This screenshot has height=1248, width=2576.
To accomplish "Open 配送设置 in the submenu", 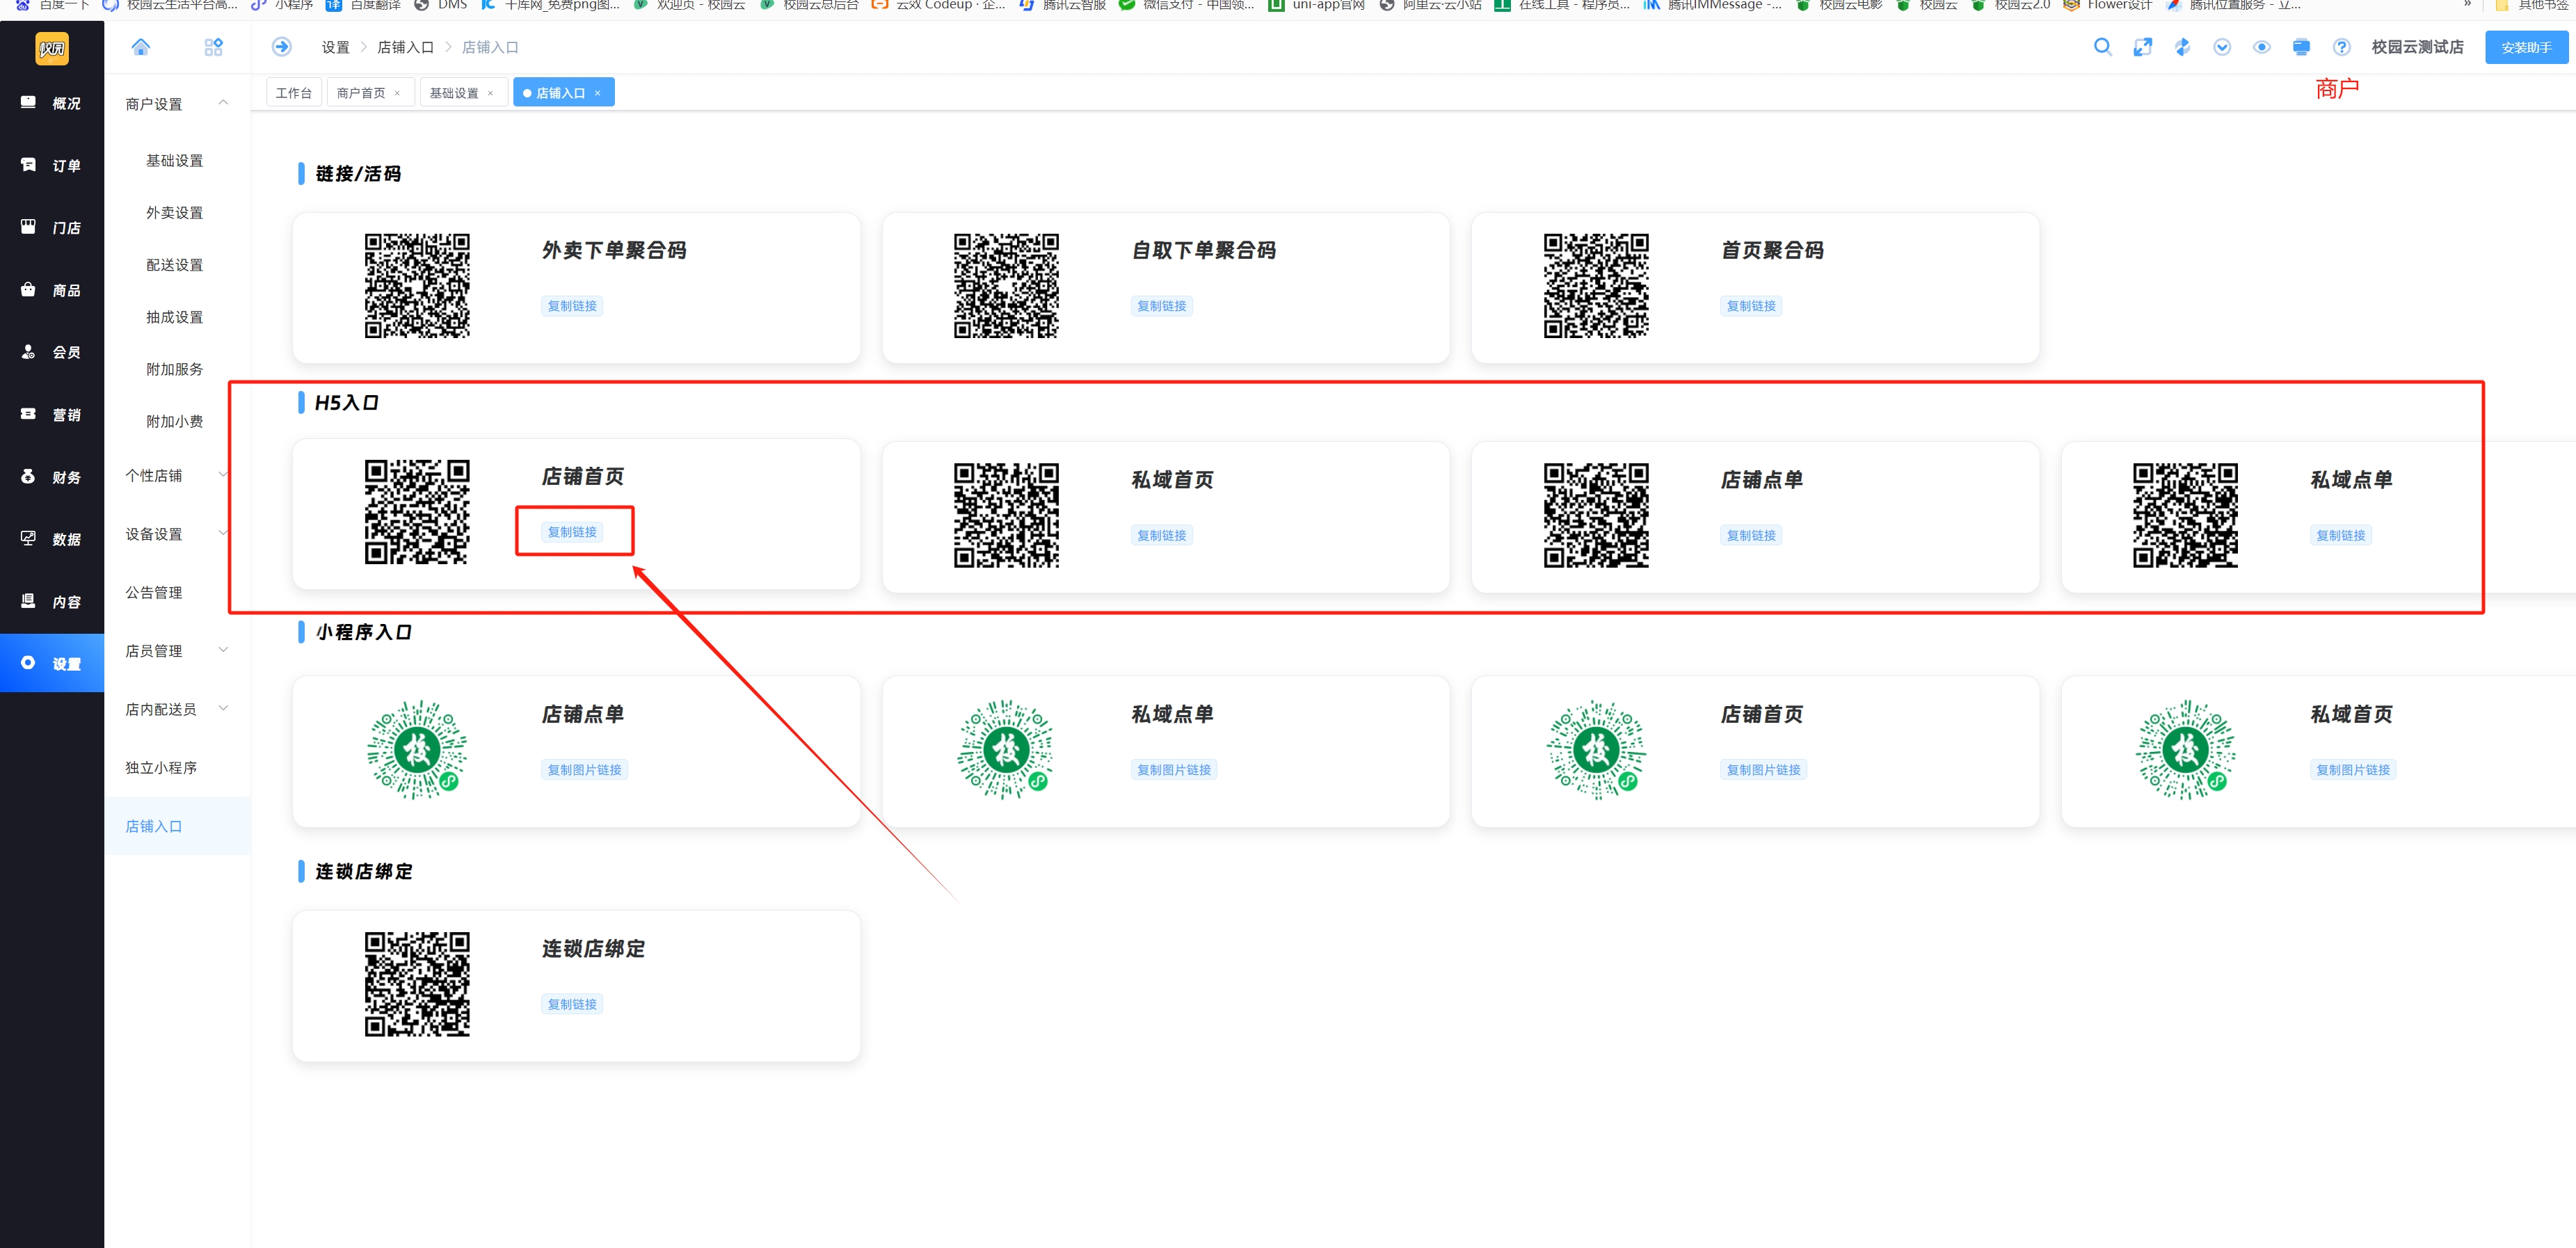I will click(175, 265).
